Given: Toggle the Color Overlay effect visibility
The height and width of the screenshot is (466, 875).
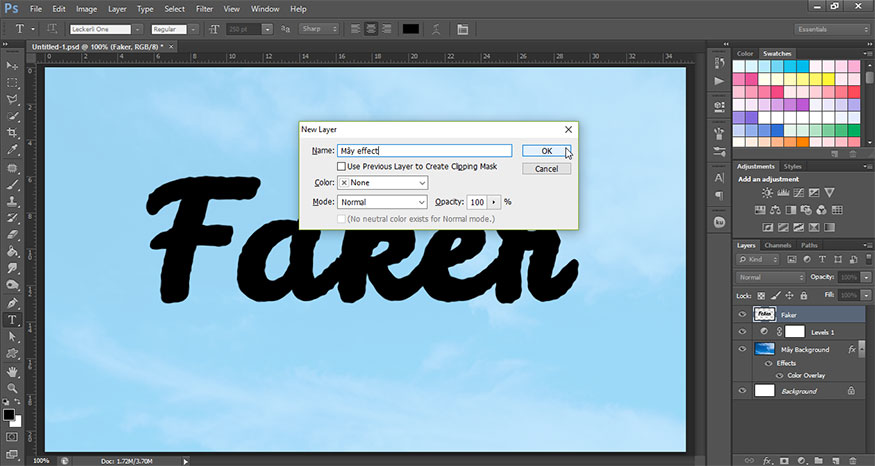Looking at the screenshot, I should (780, 376).
